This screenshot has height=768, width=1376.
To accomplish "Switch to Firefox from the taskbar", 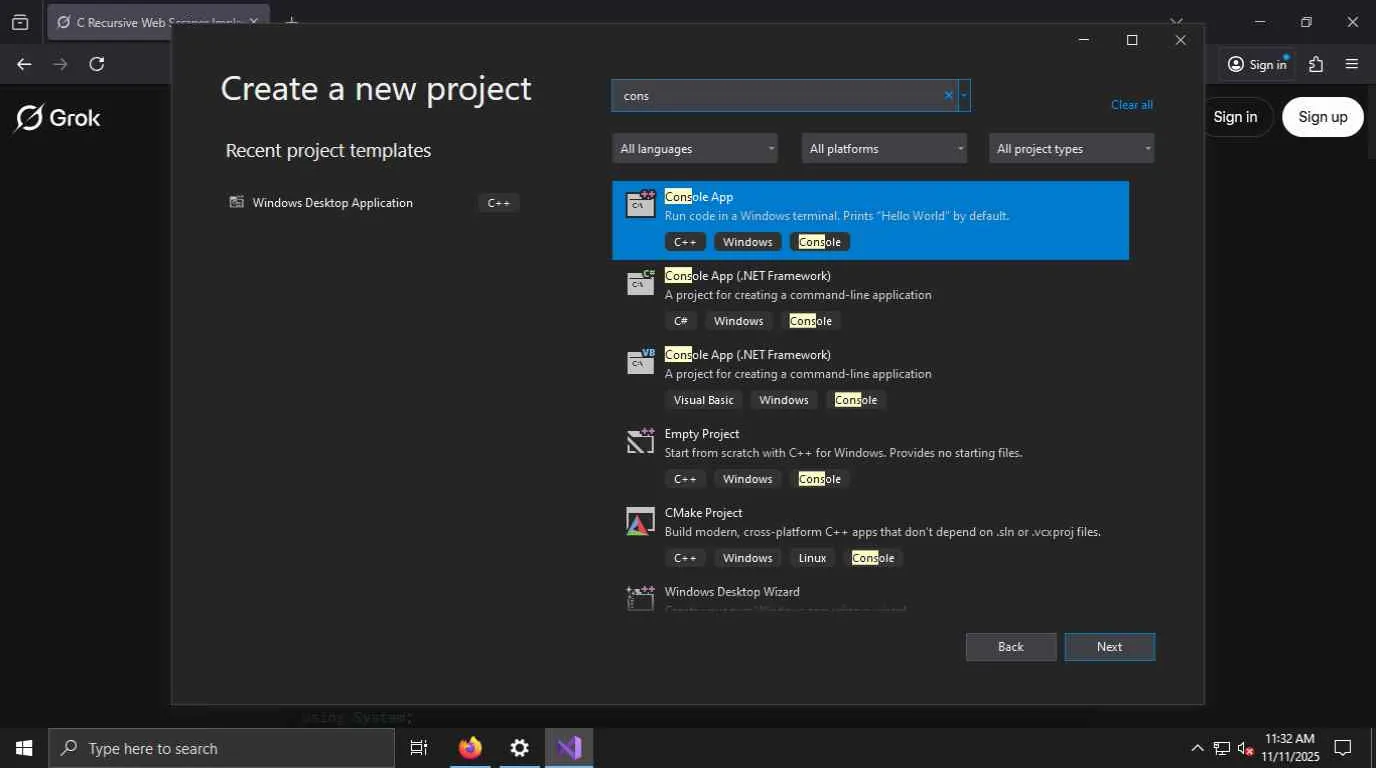I will pyautogui.click(x=470, y=748).
